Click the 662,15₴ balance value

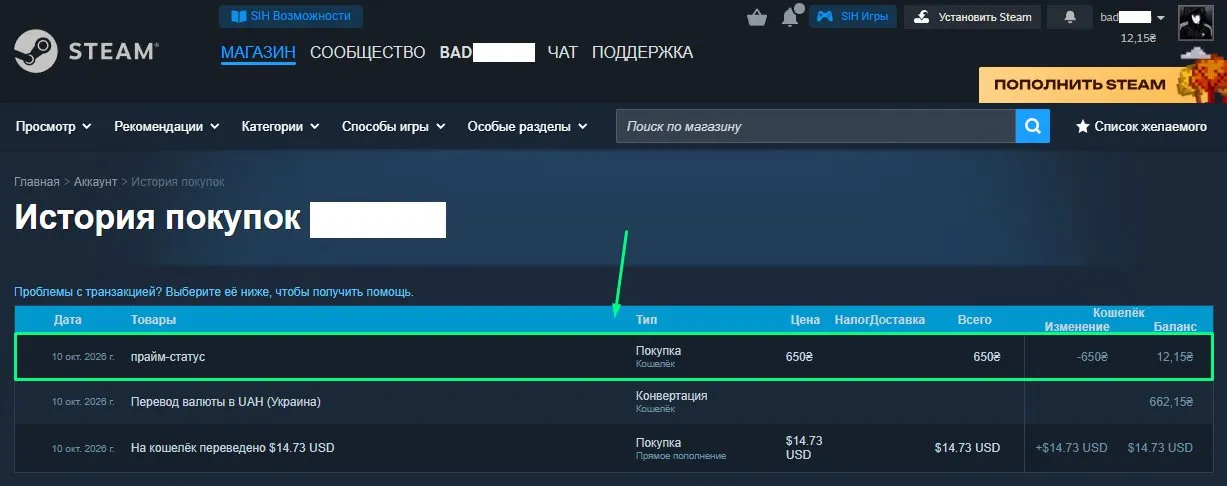pos(1171,402)
